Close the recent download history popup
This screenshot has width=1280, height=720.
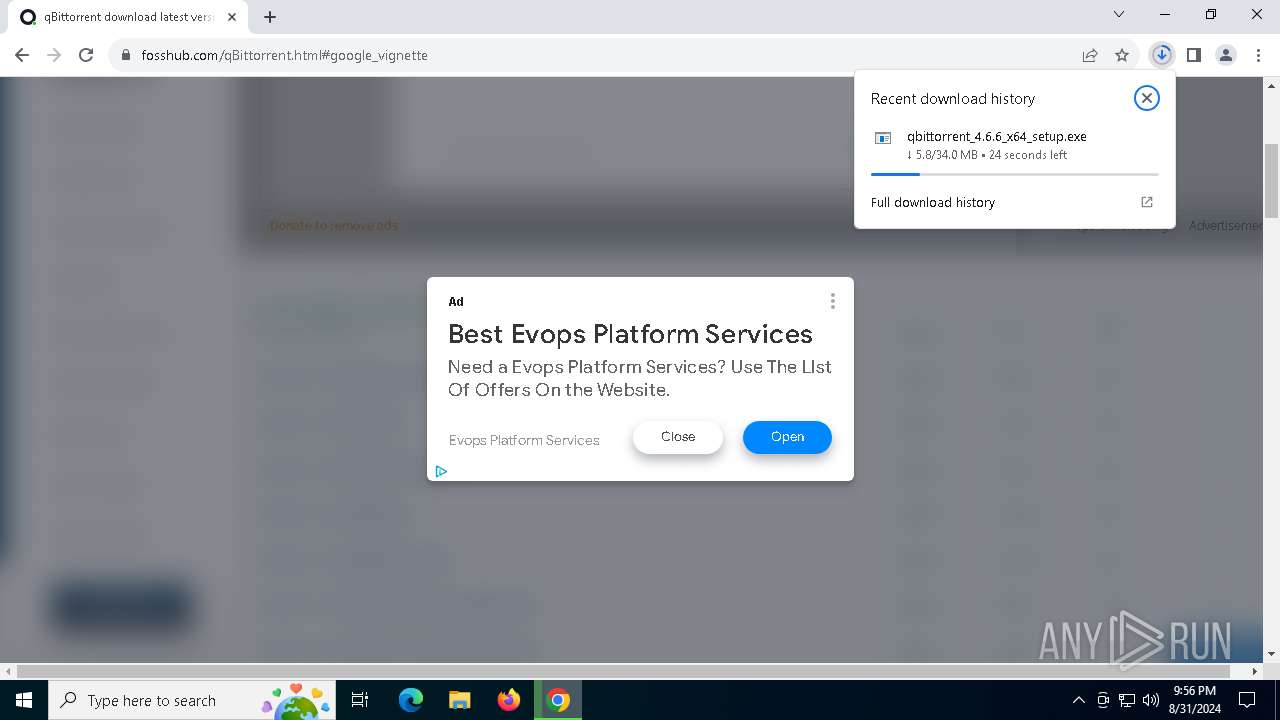coord(1146,98)
